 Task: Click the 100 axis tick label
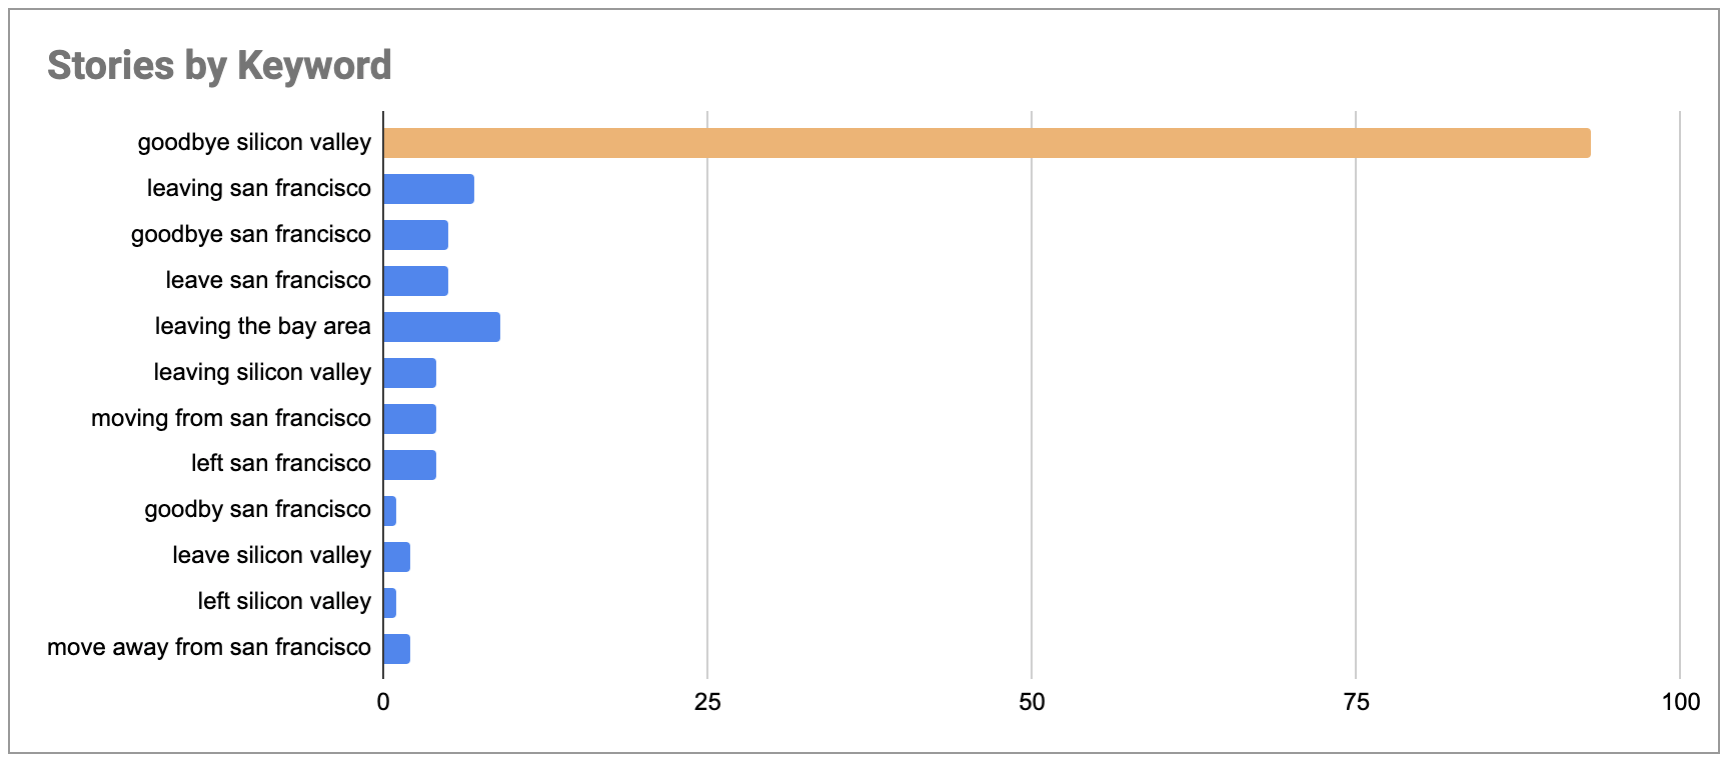(1681, 702)
